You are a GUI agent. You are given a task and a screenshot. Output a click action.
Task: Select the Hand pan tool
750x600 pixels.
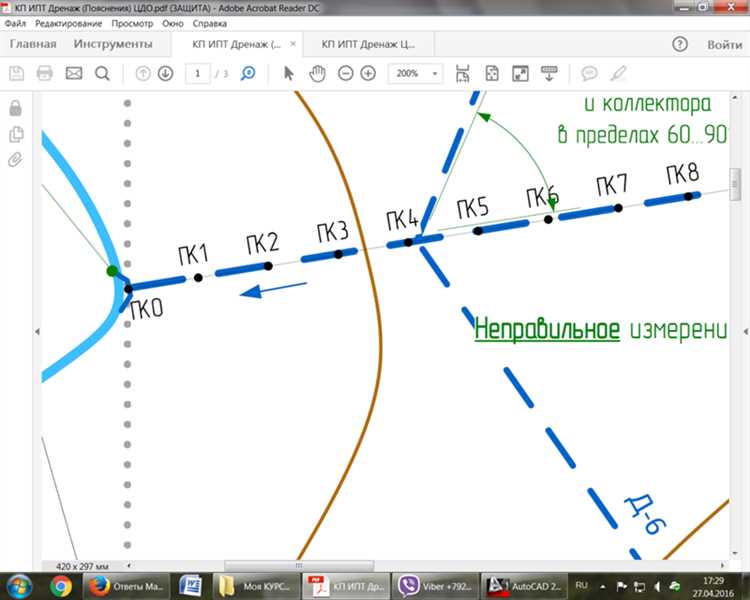[x=318, y=73]
